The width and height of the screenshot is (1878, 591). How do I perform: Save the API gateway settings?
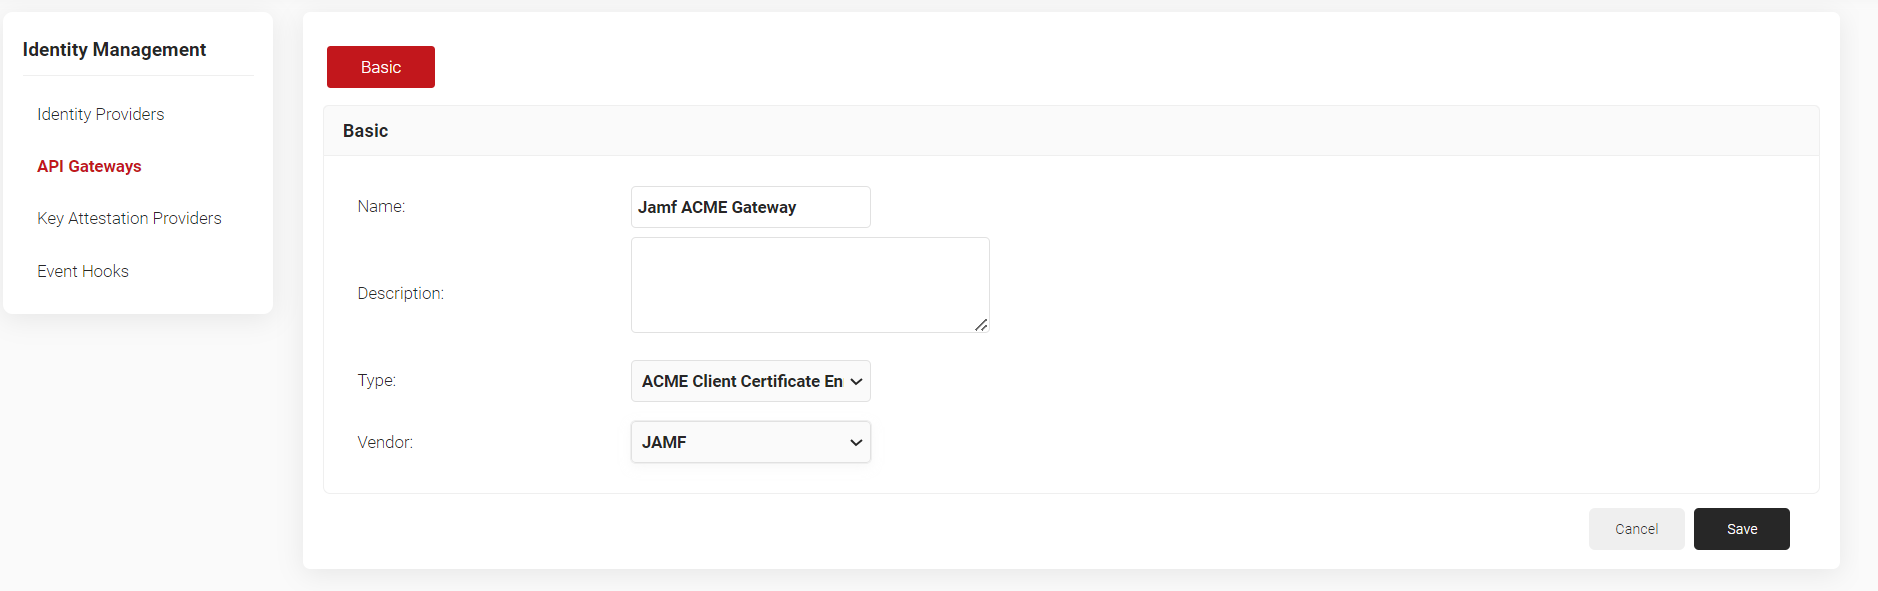tap(1741, 529)
